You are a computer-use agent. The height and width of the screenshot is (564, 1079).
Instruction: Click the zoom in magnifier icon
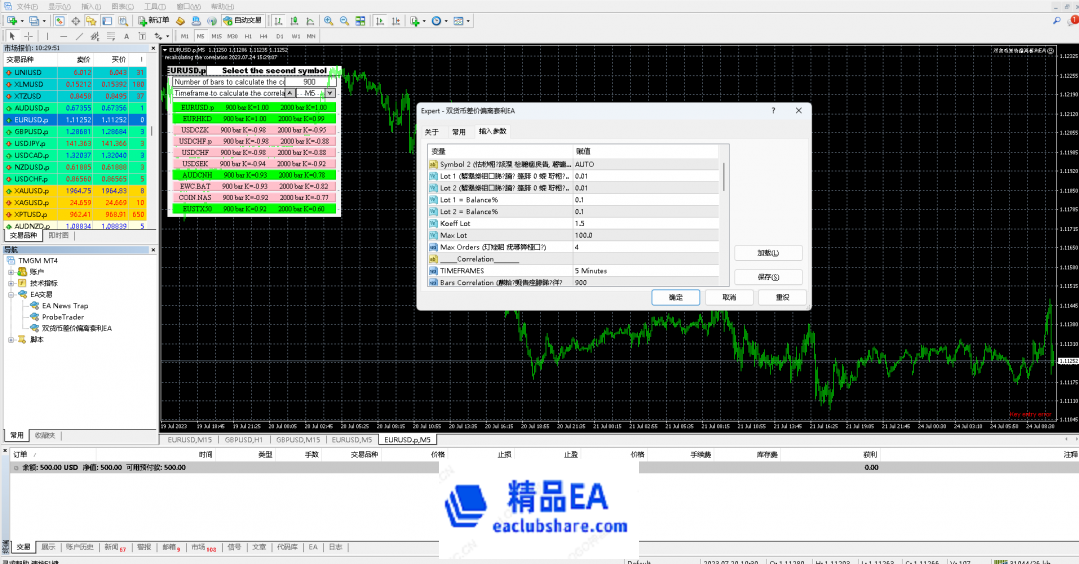coord(329,20)
